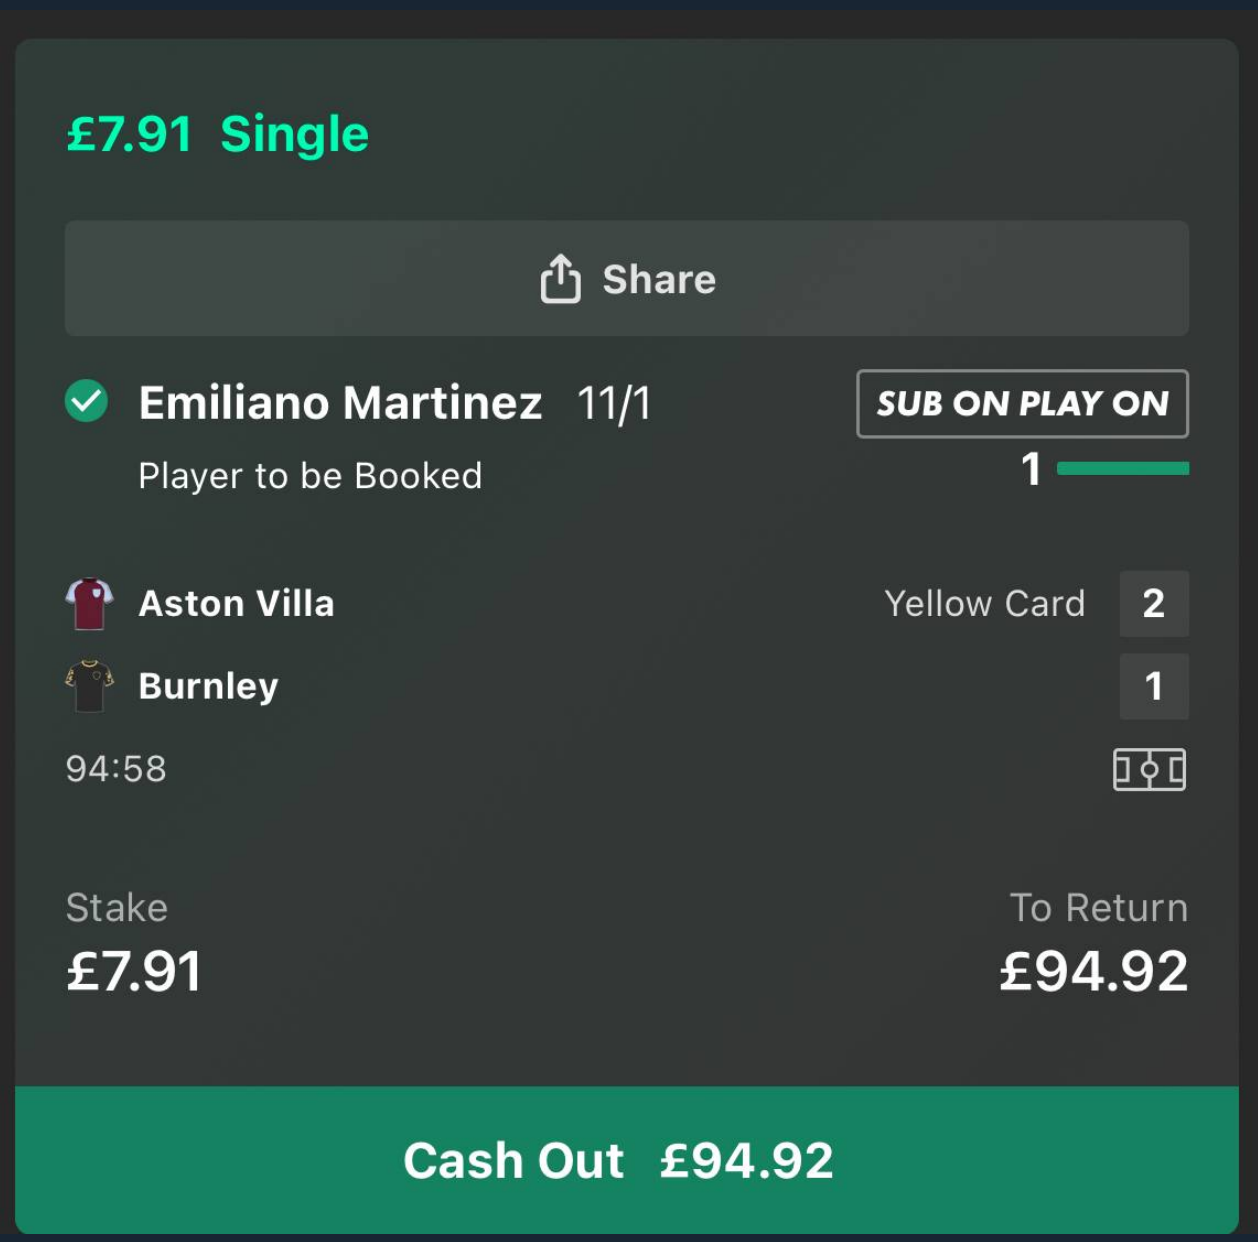Open Burnley's yellow card count box
1258x1242 pixels.
[x=1154, y=685]
